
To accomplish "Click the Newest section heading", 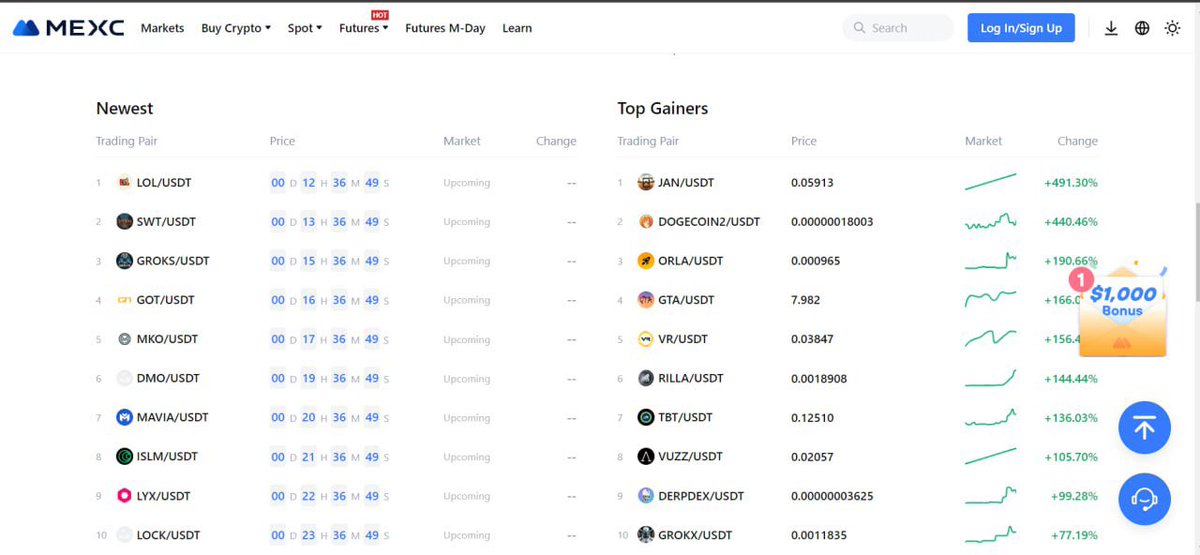I will click(125, 108).
